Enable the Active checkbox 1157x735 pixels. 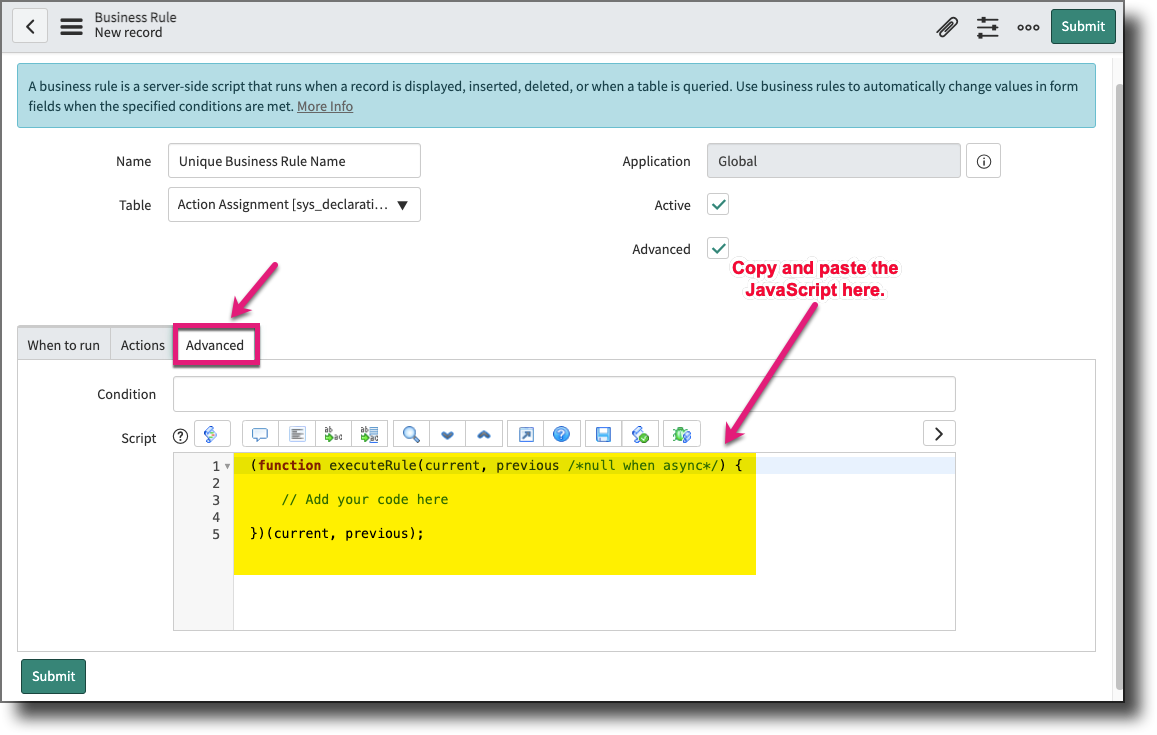[717, 204]
